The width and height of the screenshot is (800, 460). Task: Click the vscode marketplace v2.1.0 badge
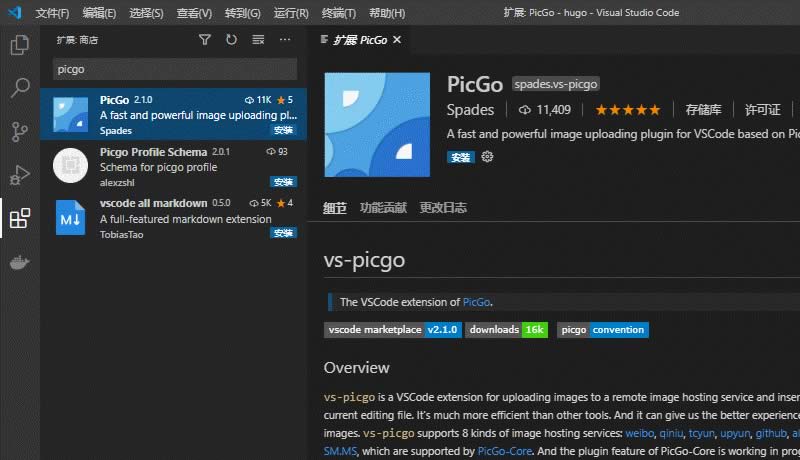point(393,330)
